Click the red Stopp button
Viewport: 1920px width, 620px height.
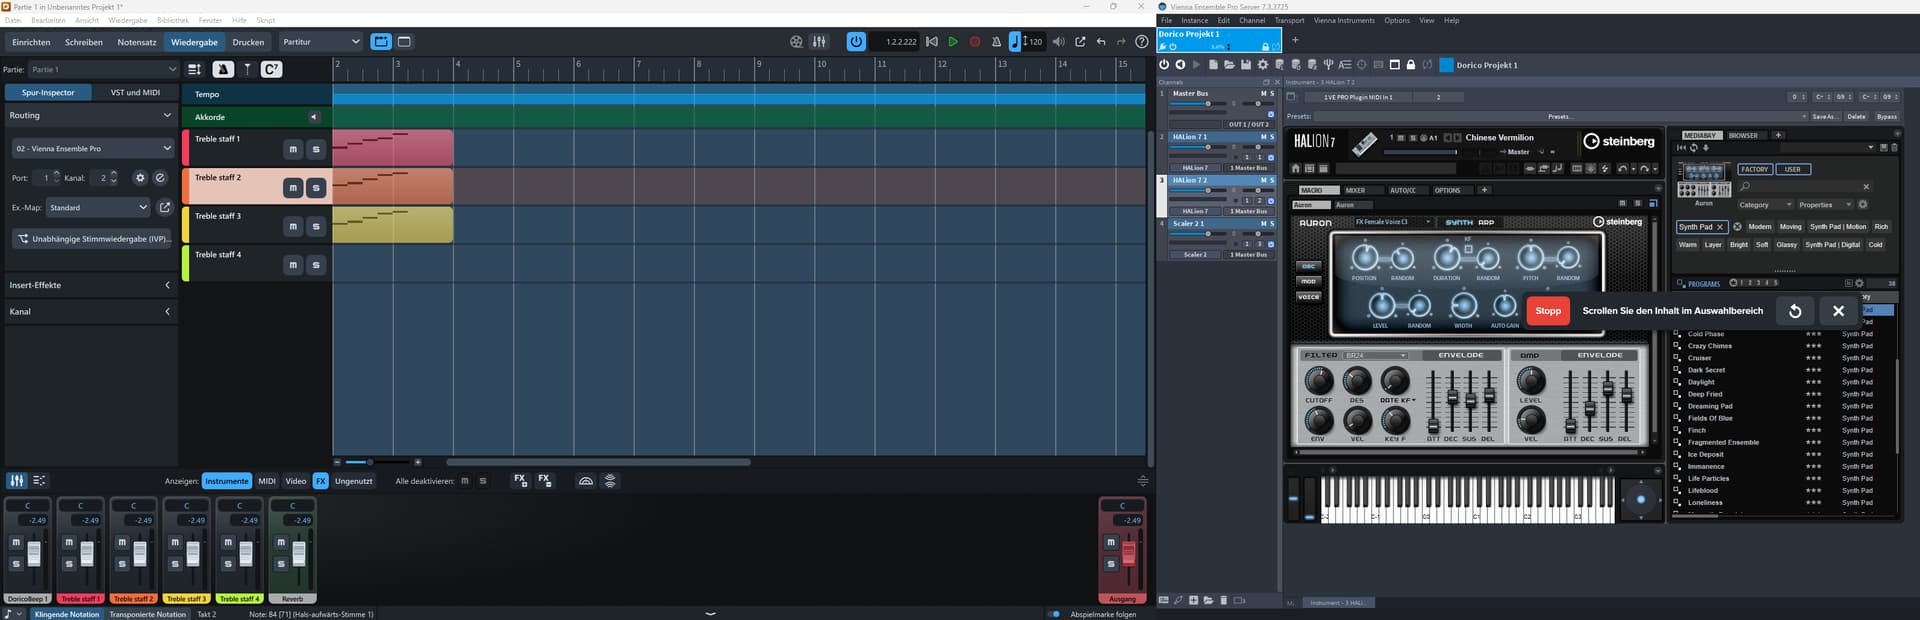(1548, 311)
